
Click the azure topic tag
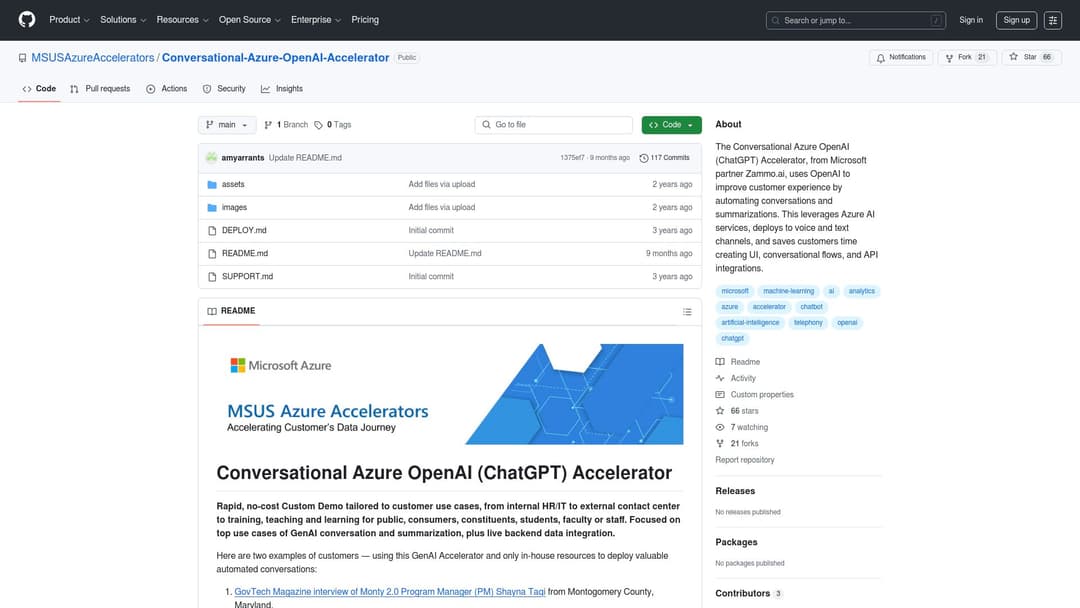coord(729,307)
